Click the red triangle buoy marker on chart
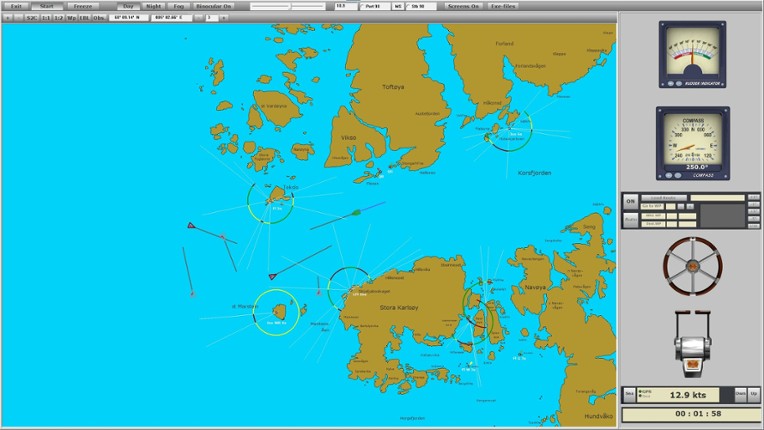The width and height of the screenshot is (764, 430). [x=190, y=226]
